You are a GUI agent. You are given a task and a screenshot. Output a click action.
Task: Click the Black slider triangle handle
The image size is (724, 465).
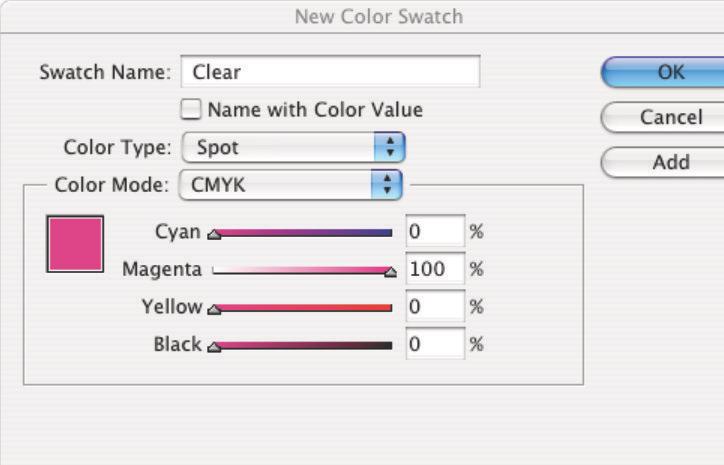[x=212, y=347]
